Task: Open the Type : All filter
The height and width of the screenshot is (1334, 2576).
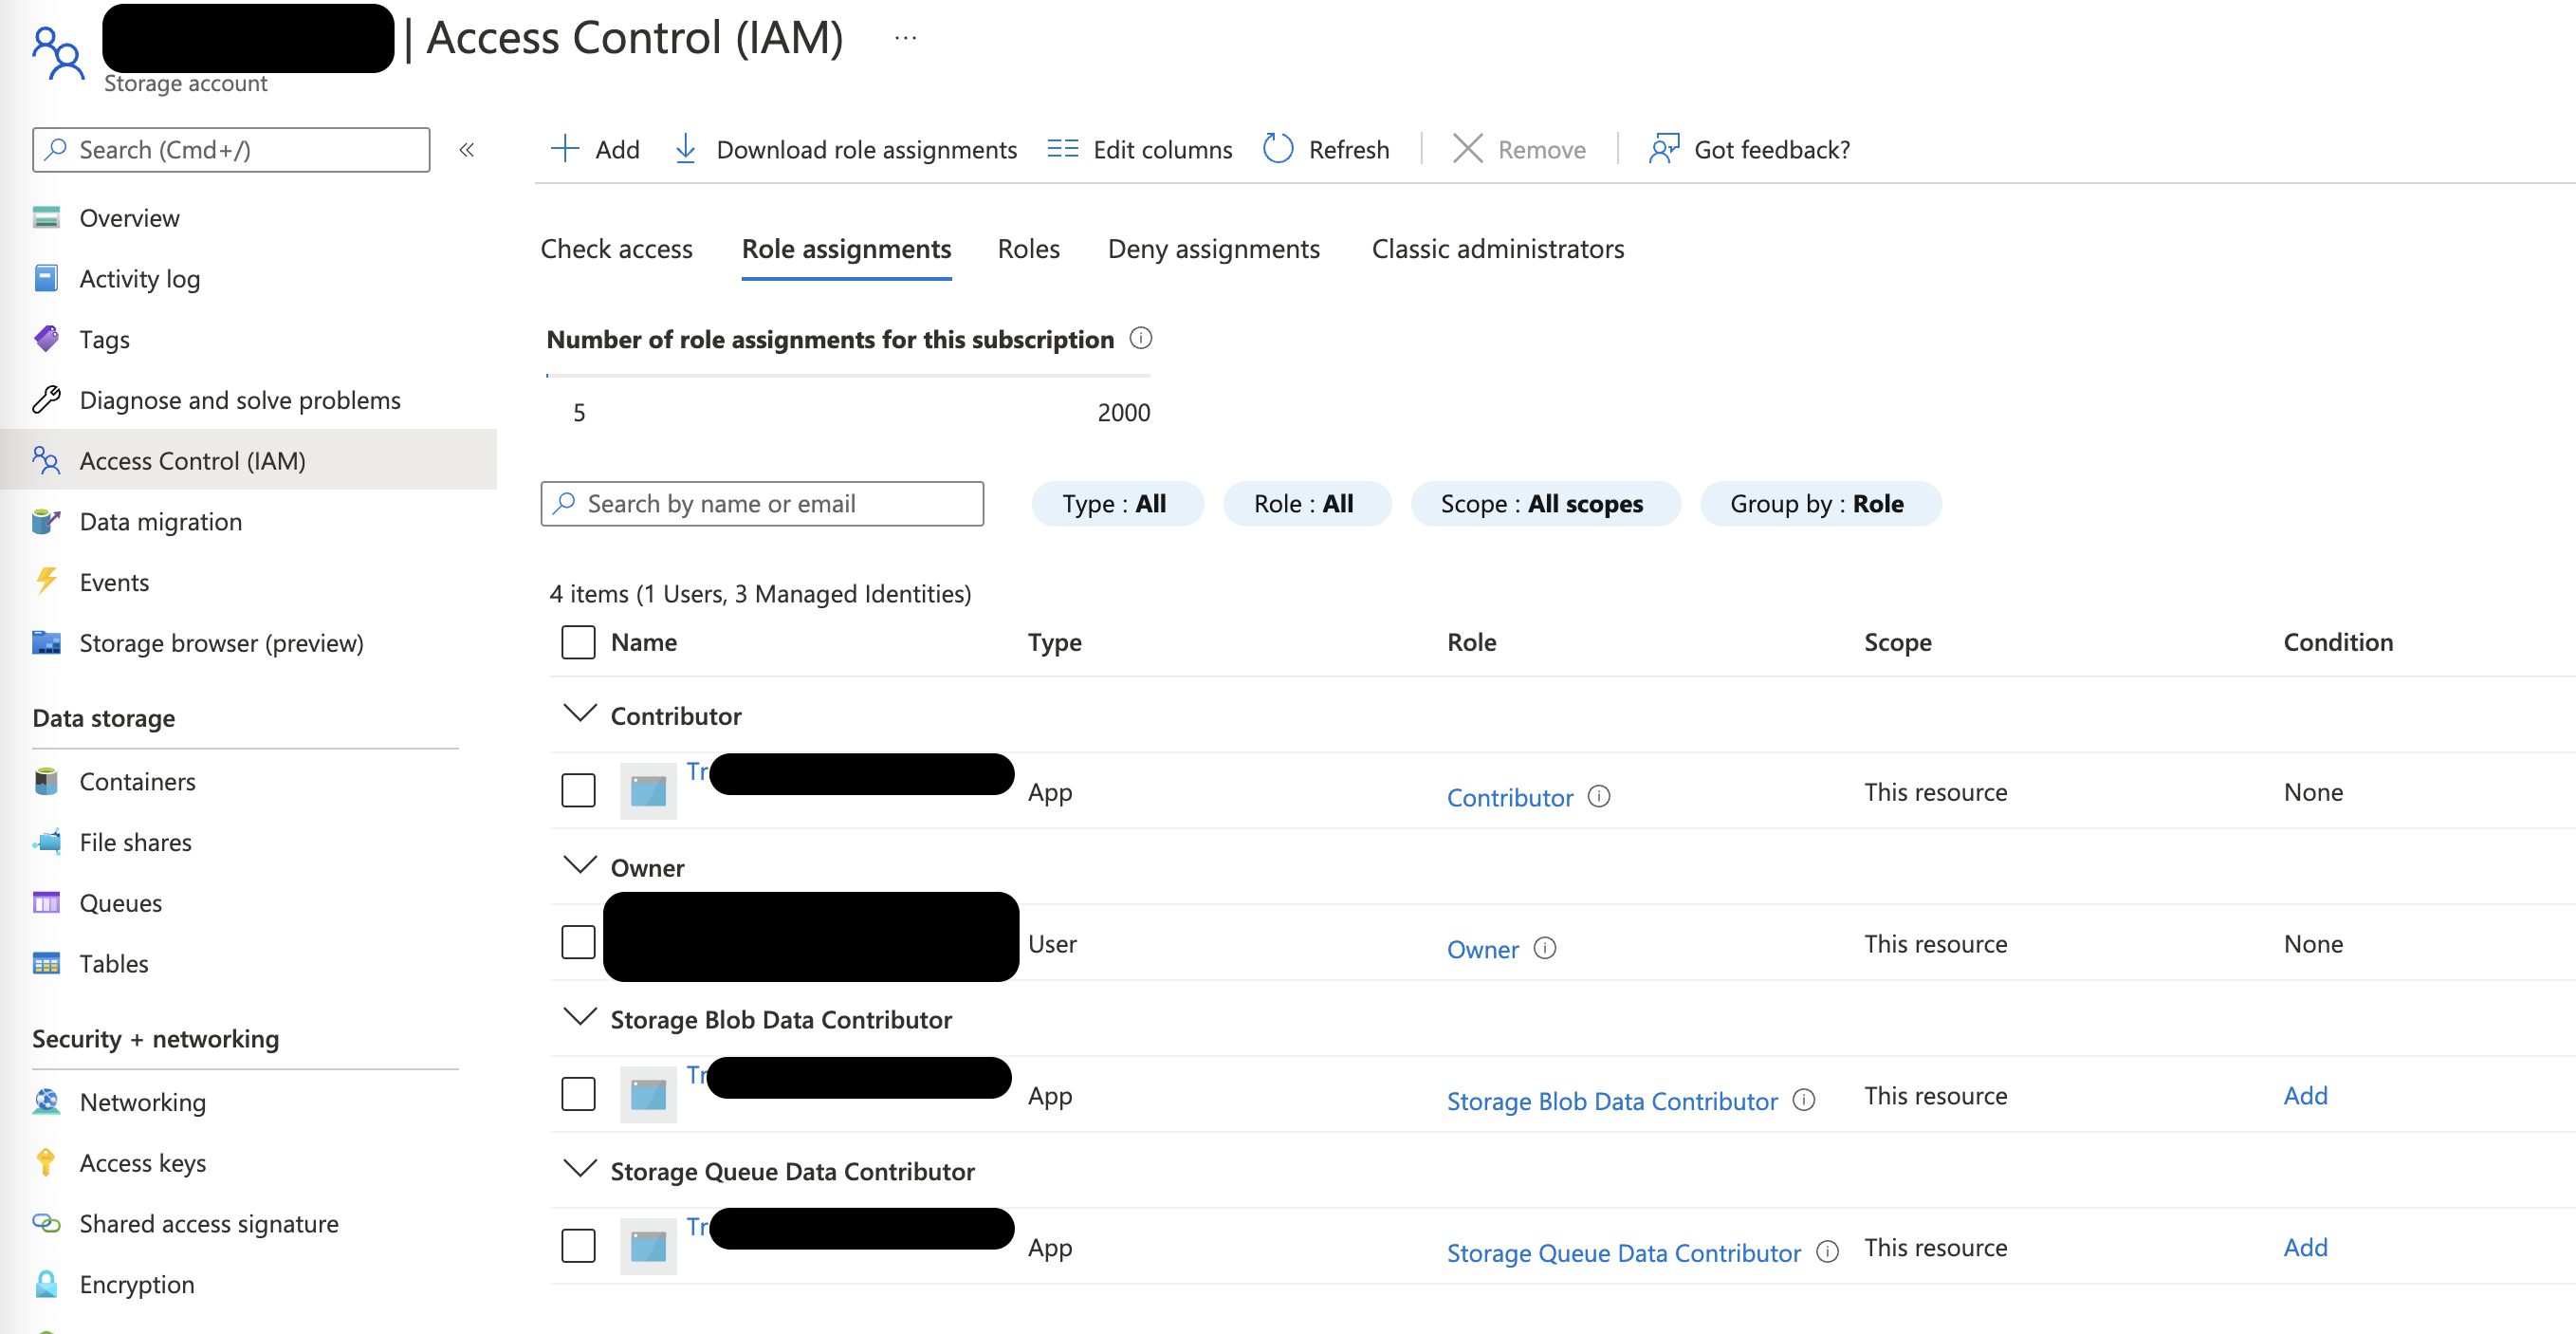Action: (1116, 504)
